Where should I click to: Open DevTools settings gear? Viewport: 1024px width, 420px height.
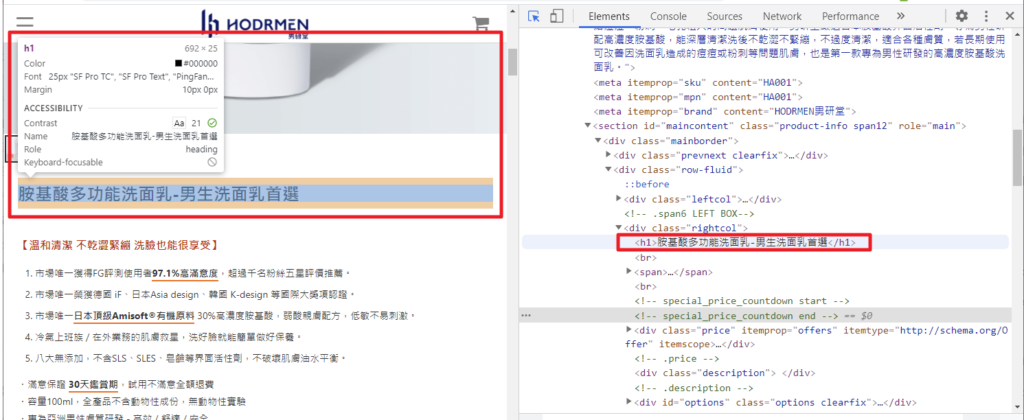pos(961,16)
